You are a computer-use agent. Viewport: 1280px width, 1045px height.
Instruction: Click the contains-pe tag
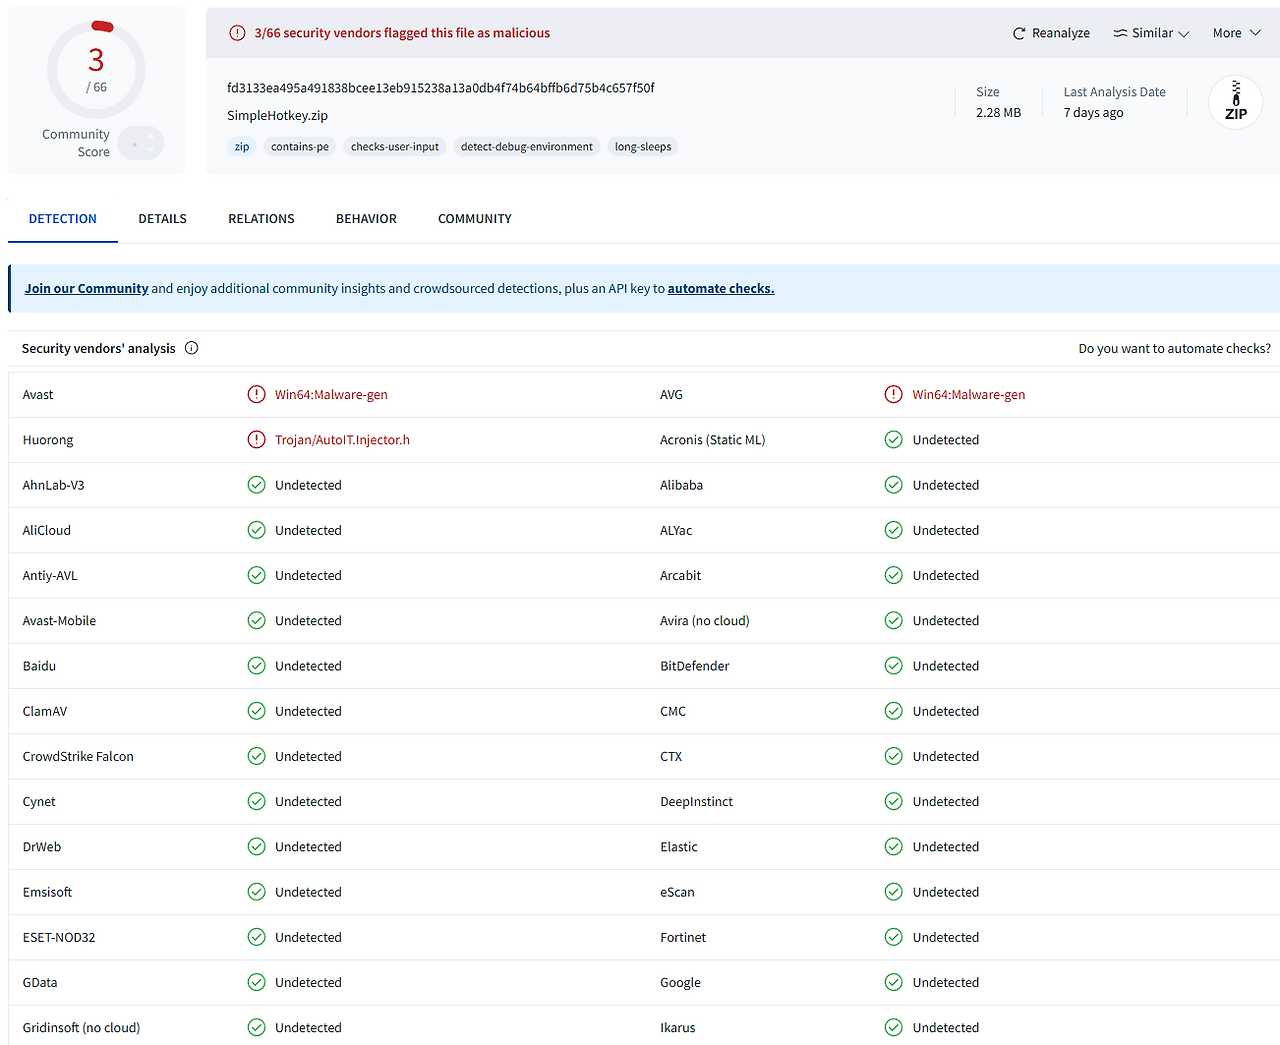[x=300, y=147]
